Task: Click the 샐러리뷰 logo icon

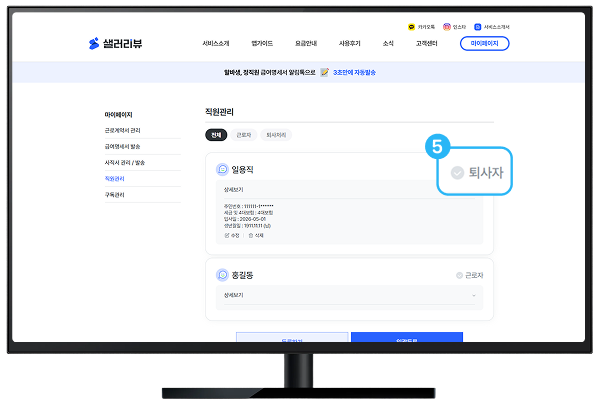Action: 94,44
